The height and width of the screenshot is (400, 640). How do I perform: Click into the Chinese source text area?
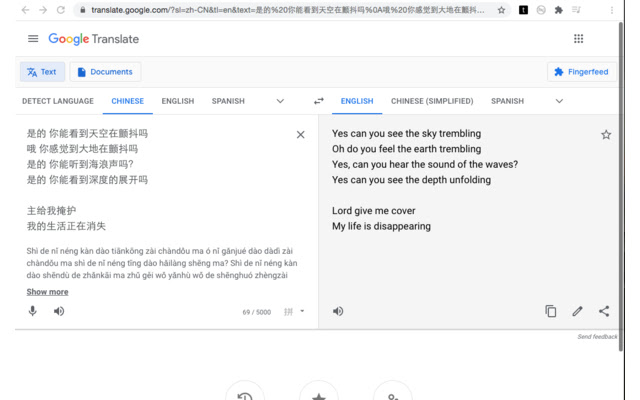pos(157,180)
